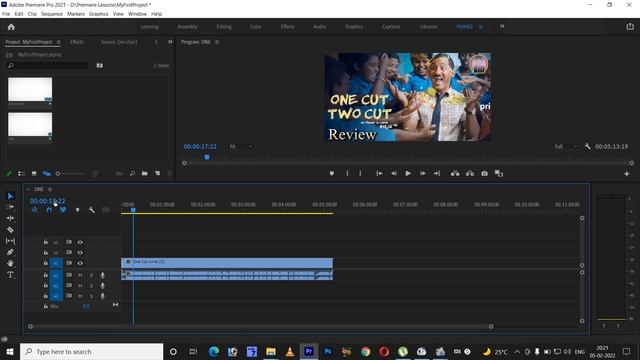The image size is (640, 360).
Task: Expand the workspaces overflow chevron
Action: point(502,27)
